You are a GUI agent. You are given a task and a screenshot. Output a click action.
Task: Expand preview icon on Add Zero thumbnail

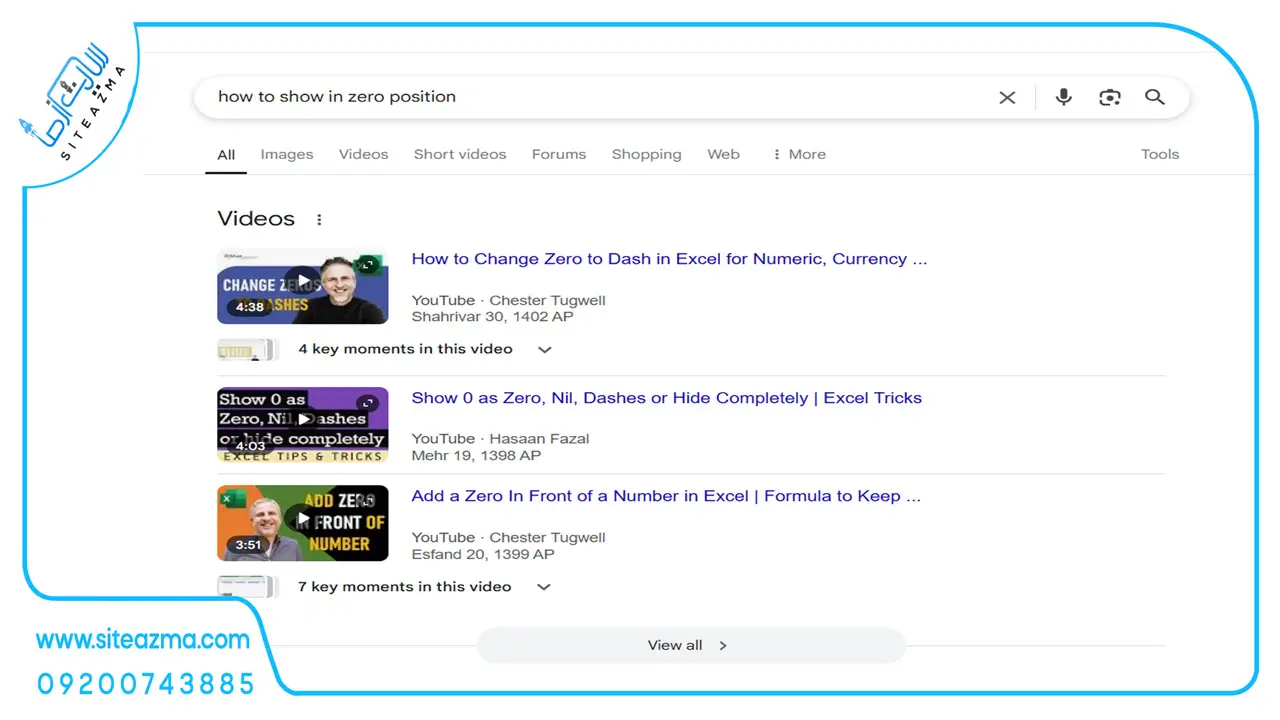(x=368, y=502)
